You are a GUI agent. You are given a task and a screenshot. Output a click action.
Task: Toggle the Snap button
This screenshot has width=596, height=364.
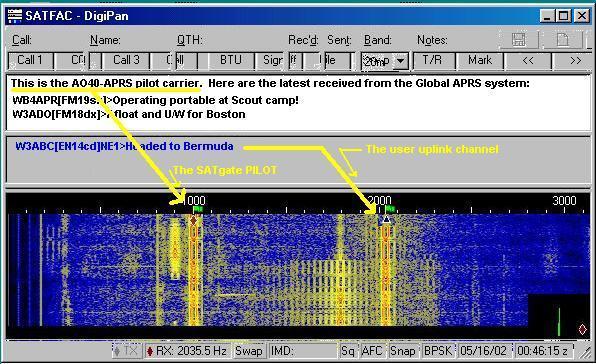tap(403, 351)
